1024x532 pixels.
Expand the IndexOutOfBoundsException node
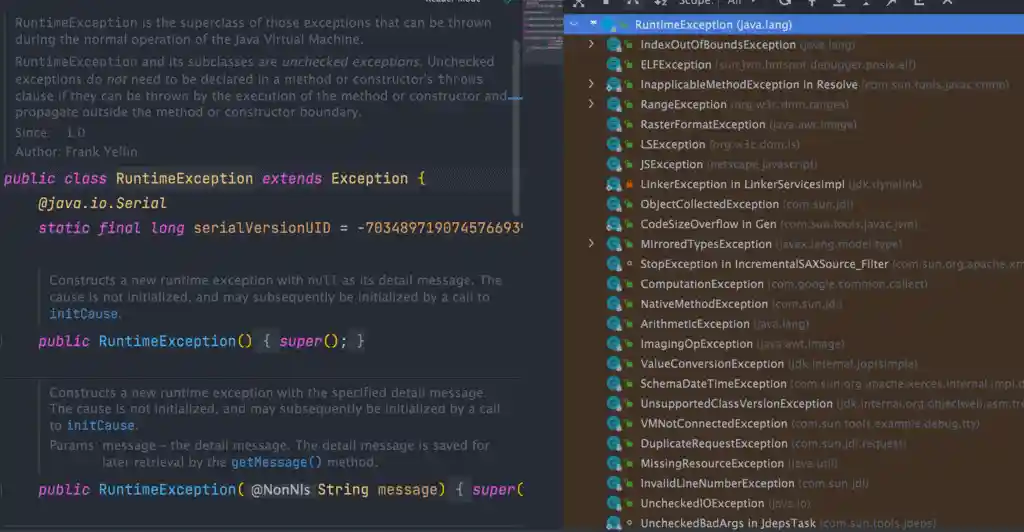click(591, 45)
